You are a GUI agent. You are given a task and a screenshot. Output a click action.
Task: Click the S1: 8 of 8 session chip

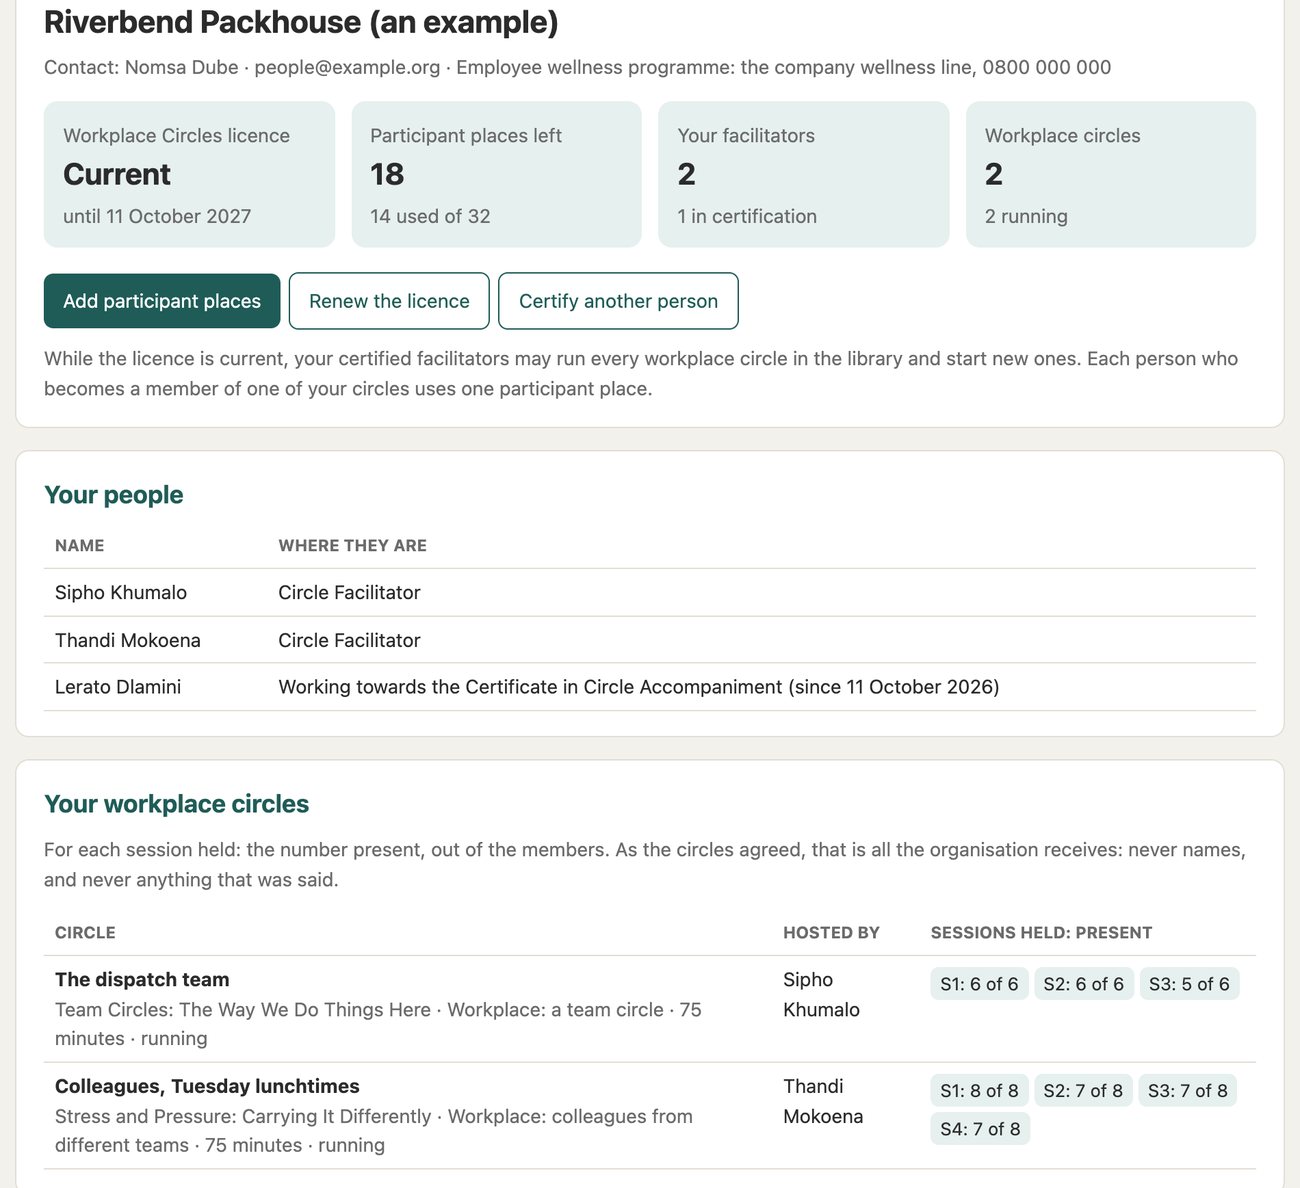(x=979, y=1090)
